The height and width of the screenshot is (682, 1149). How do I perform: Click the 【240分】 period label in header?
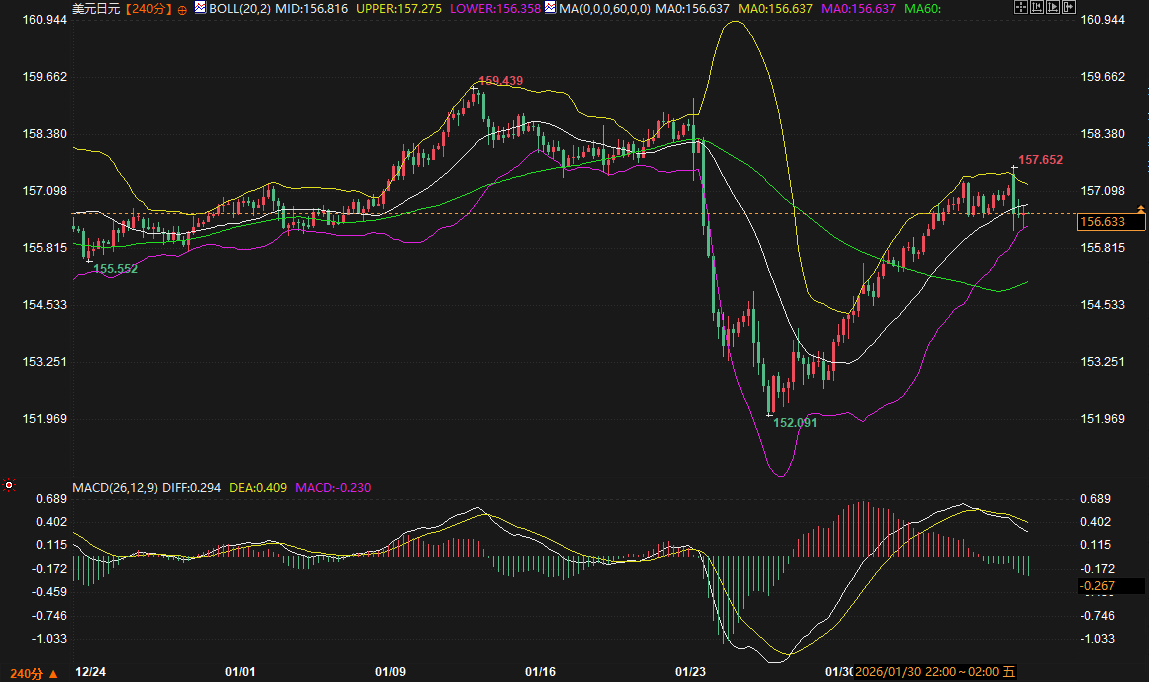pos(148,8)
